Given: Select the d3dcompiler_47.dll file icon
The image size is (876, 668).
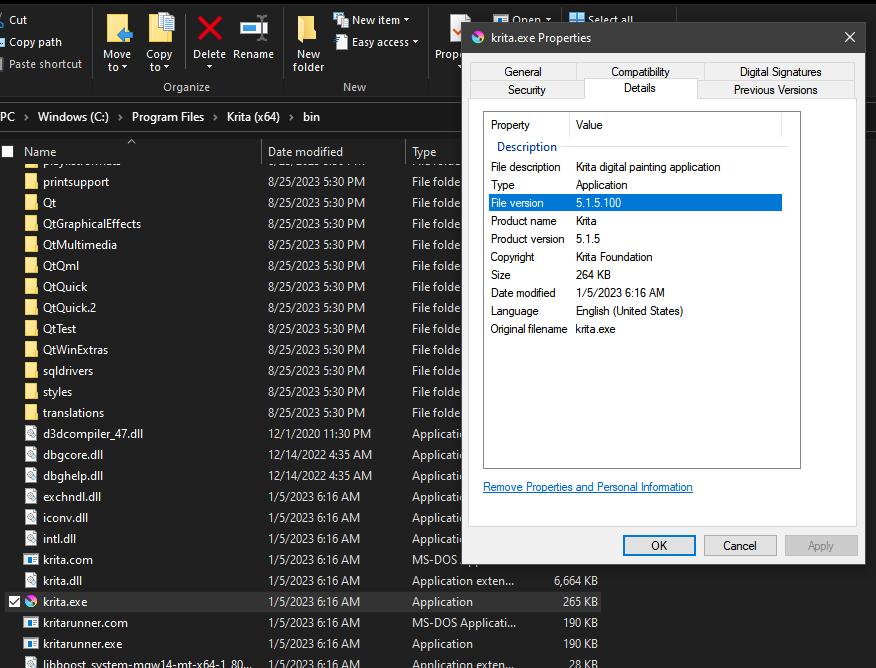Looking at the screenshot, I should point(31,434).
